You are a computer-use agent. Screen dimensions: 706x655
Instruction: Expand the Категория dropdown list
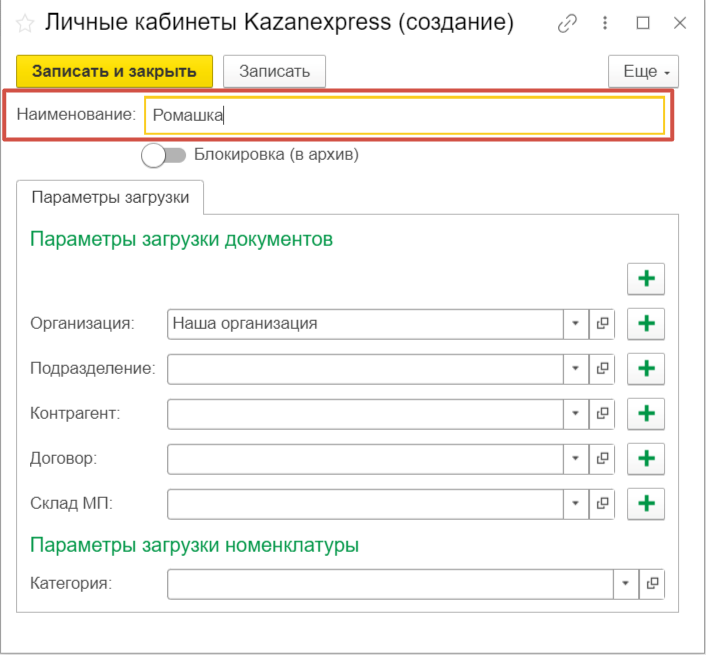(626, 584)
